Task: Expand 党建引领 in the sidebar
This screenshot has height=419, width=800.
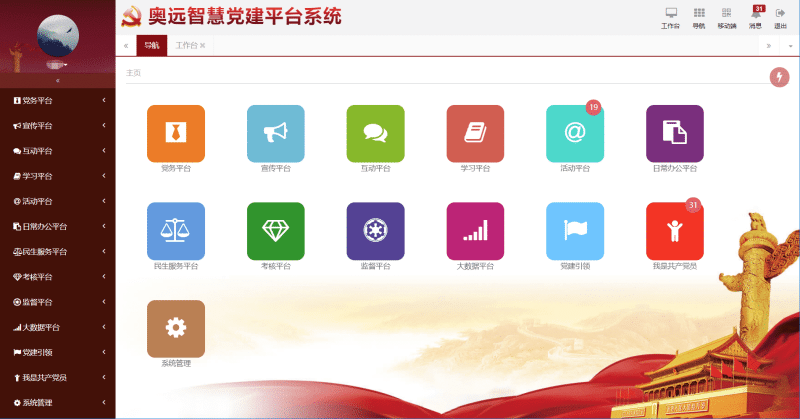Action: [58, 352]
